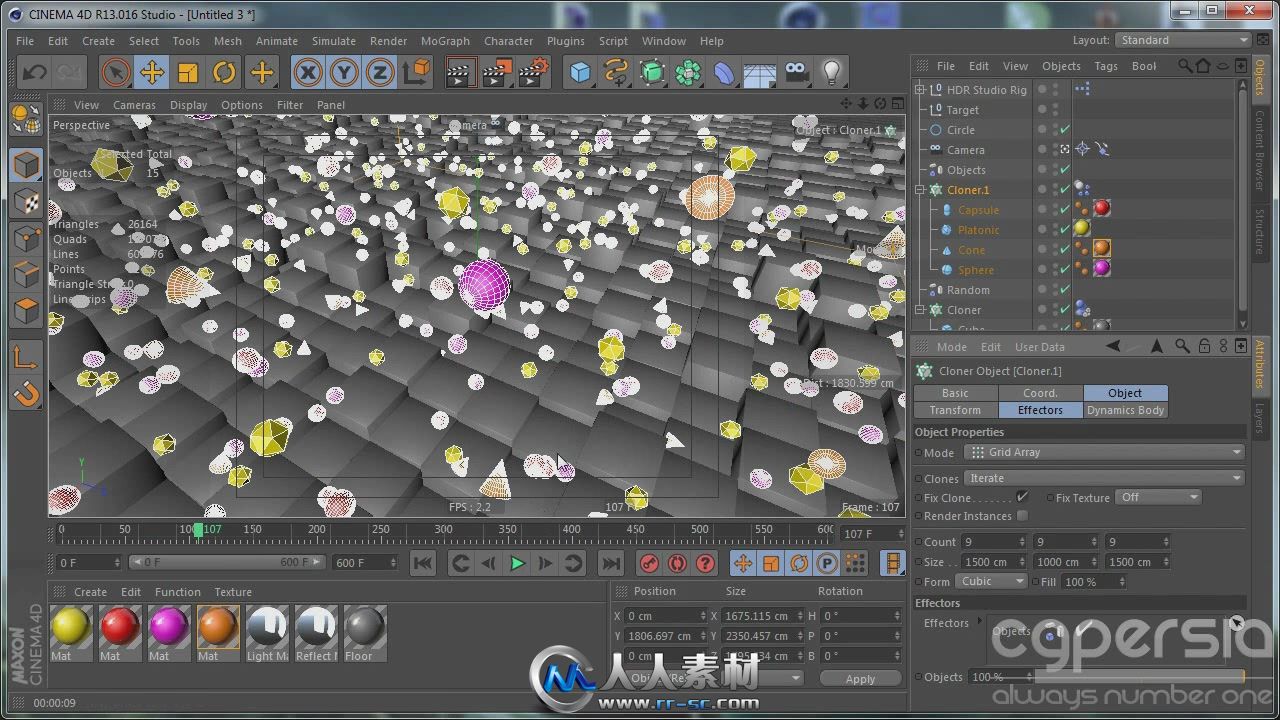This screenshot has height=720, width=1280.
Task: Expand the HDR Studio Rig node
Action: [x=920, y=90]
